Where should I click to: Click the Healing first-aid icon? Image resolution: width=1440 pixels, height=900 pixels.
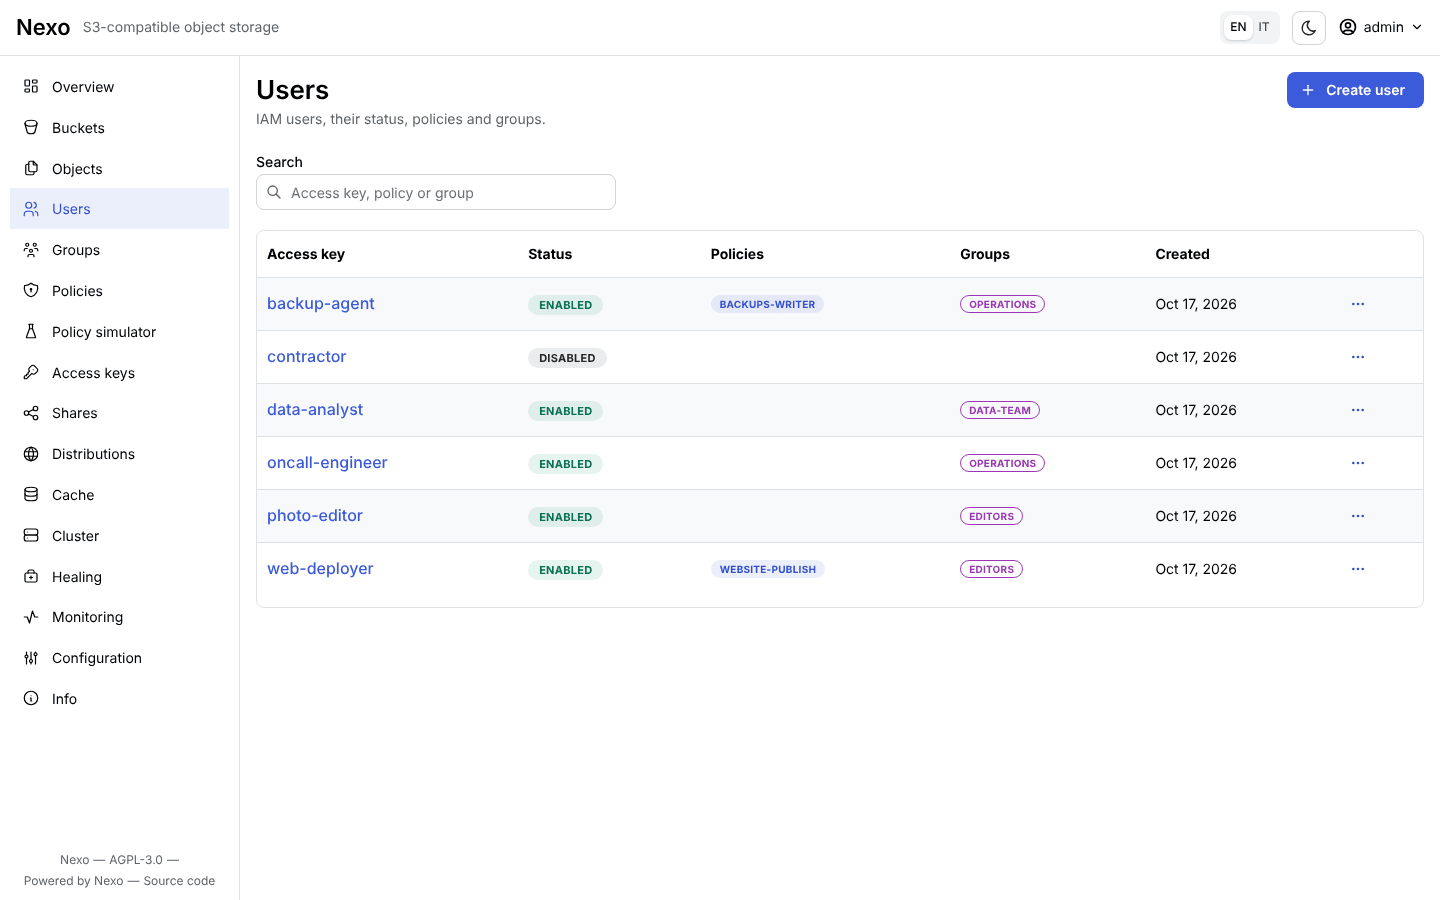click(31, 577)
